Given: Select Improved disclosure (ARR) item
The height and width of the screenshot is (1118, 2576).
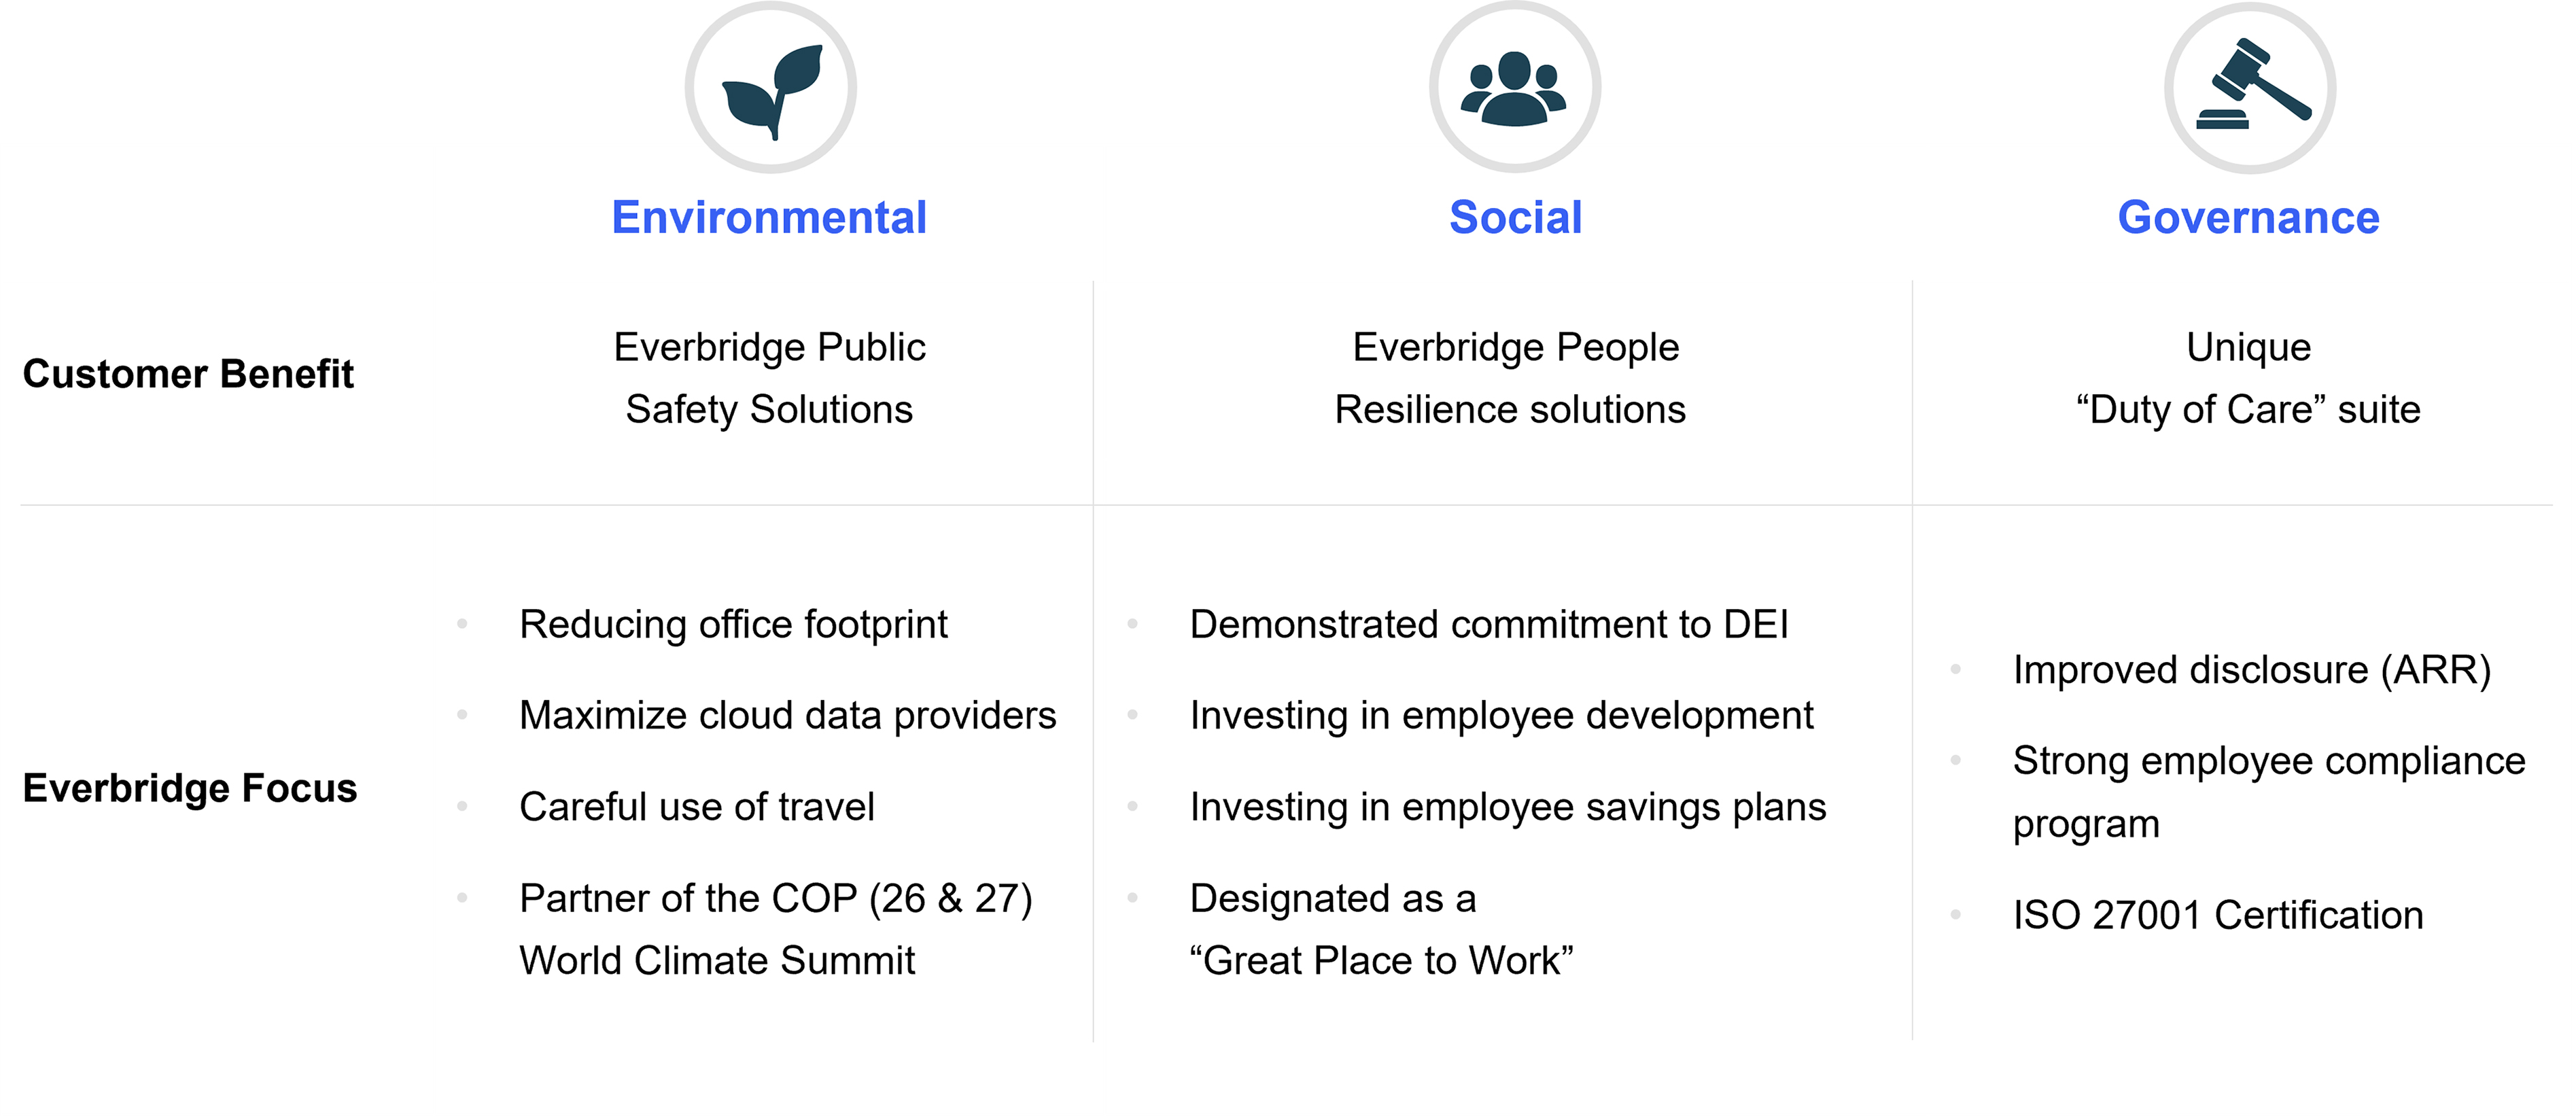Looking at the screenshot, I should 2252,670.
